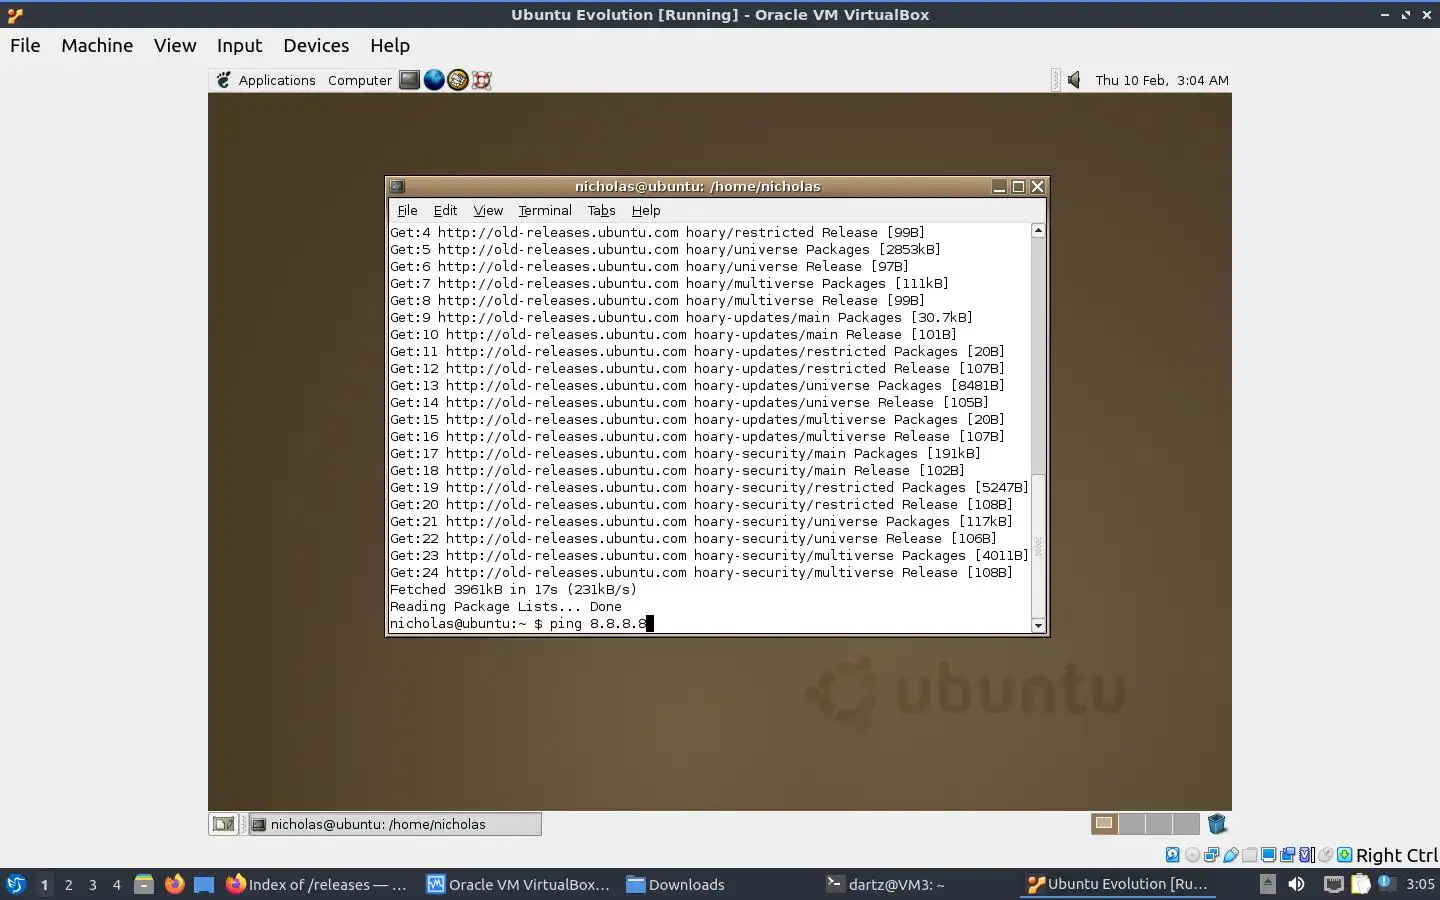Click the guest clock Thu 10 Feb
The width and height of the screenshot is (1440, 900).
pos(1162,80)
